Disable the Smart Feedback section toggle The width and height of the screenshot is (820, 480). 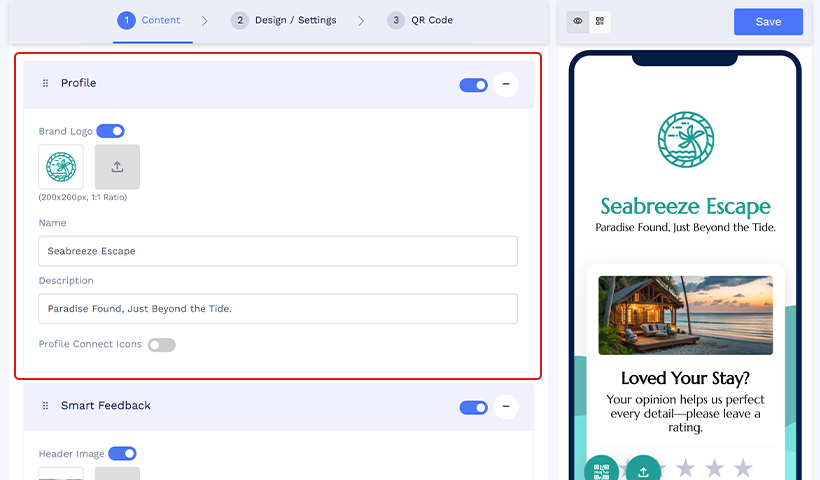click(473, 407)
